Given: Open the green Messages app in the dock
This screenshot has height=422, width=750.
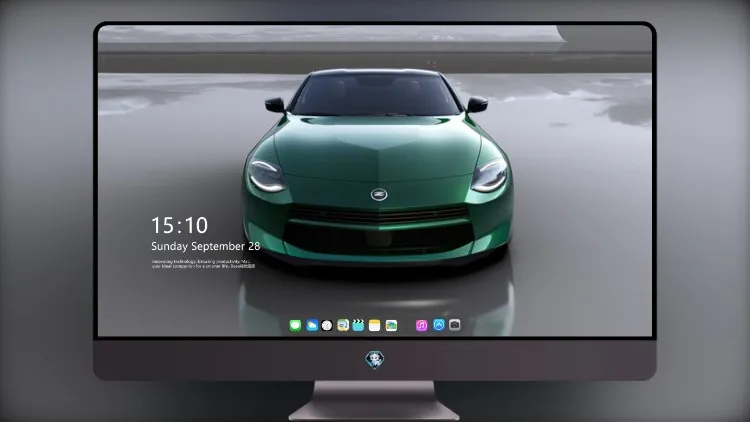Looking at the screenshot, I should pos(295,325).
